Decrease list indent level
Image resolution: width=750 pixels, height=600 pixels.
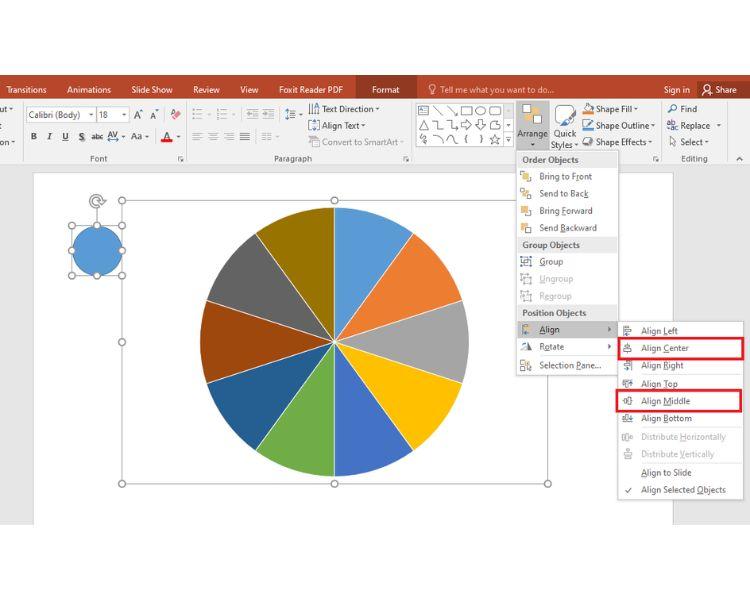pyautogui.click(x=252, y=114)
